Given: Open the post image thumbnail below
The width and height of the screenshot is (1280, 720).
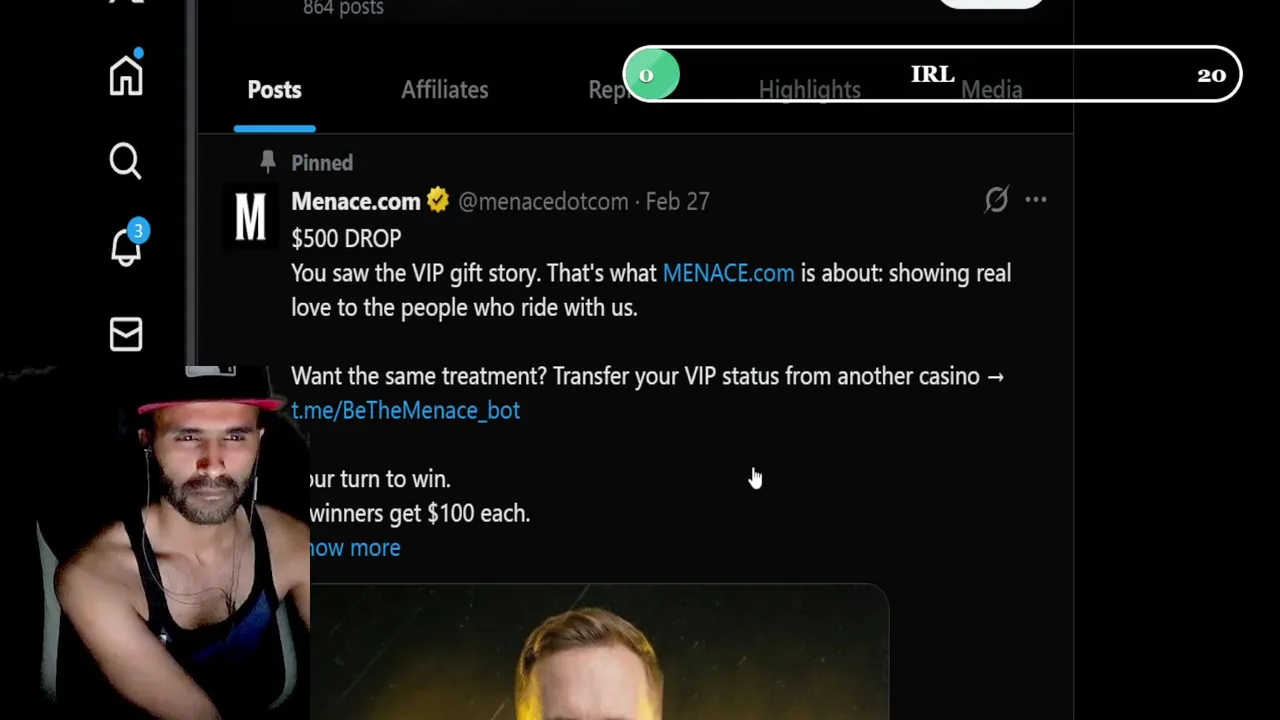Looking at the screenshot, I should (x=598, y=652).
